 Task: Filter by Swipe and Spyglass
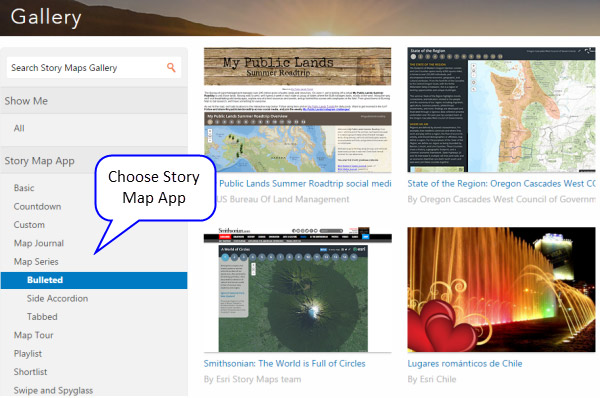click(53, 390)
